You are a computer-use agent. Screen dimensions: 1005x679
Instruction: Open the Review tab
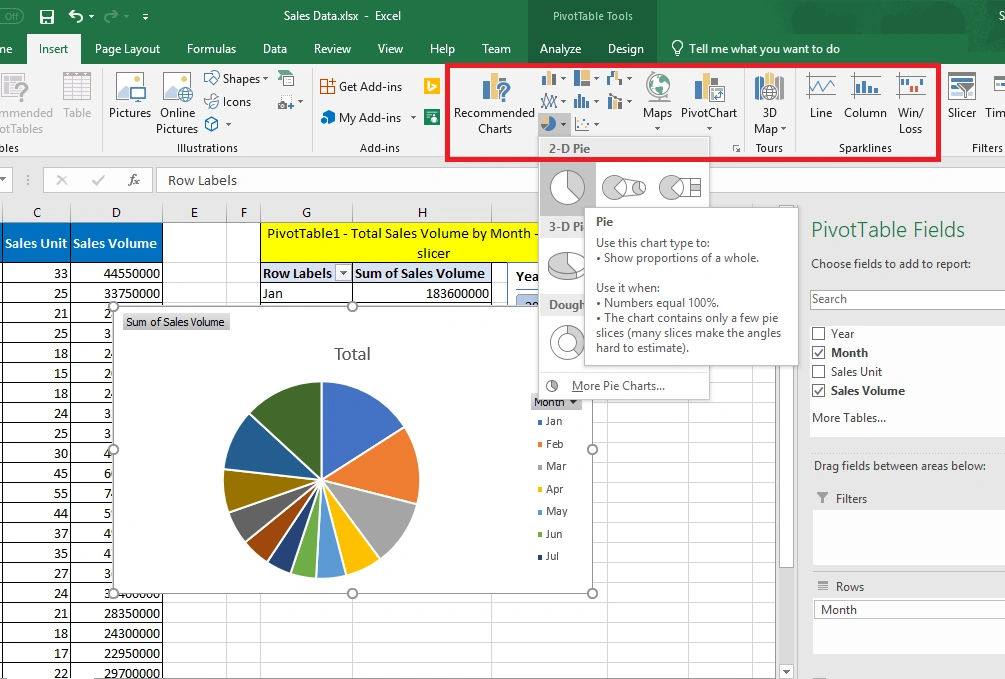click(x=332, y=49)
